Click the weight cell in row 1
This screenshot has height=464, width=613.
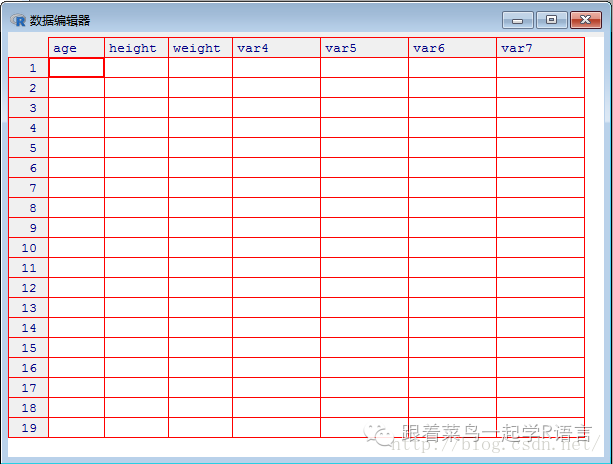(x=200, y=68)
